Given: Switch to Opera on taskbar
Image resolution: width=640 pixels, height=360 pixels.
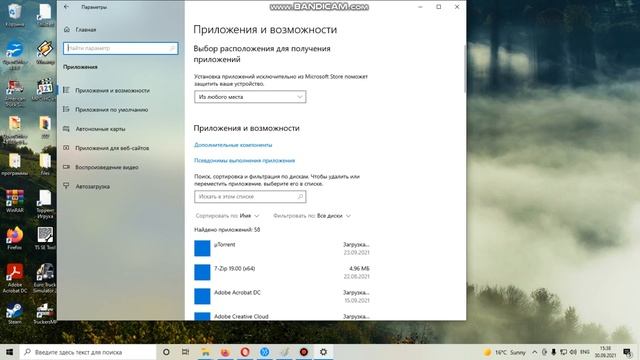Looking at the screenshot, I should point(245,352).
